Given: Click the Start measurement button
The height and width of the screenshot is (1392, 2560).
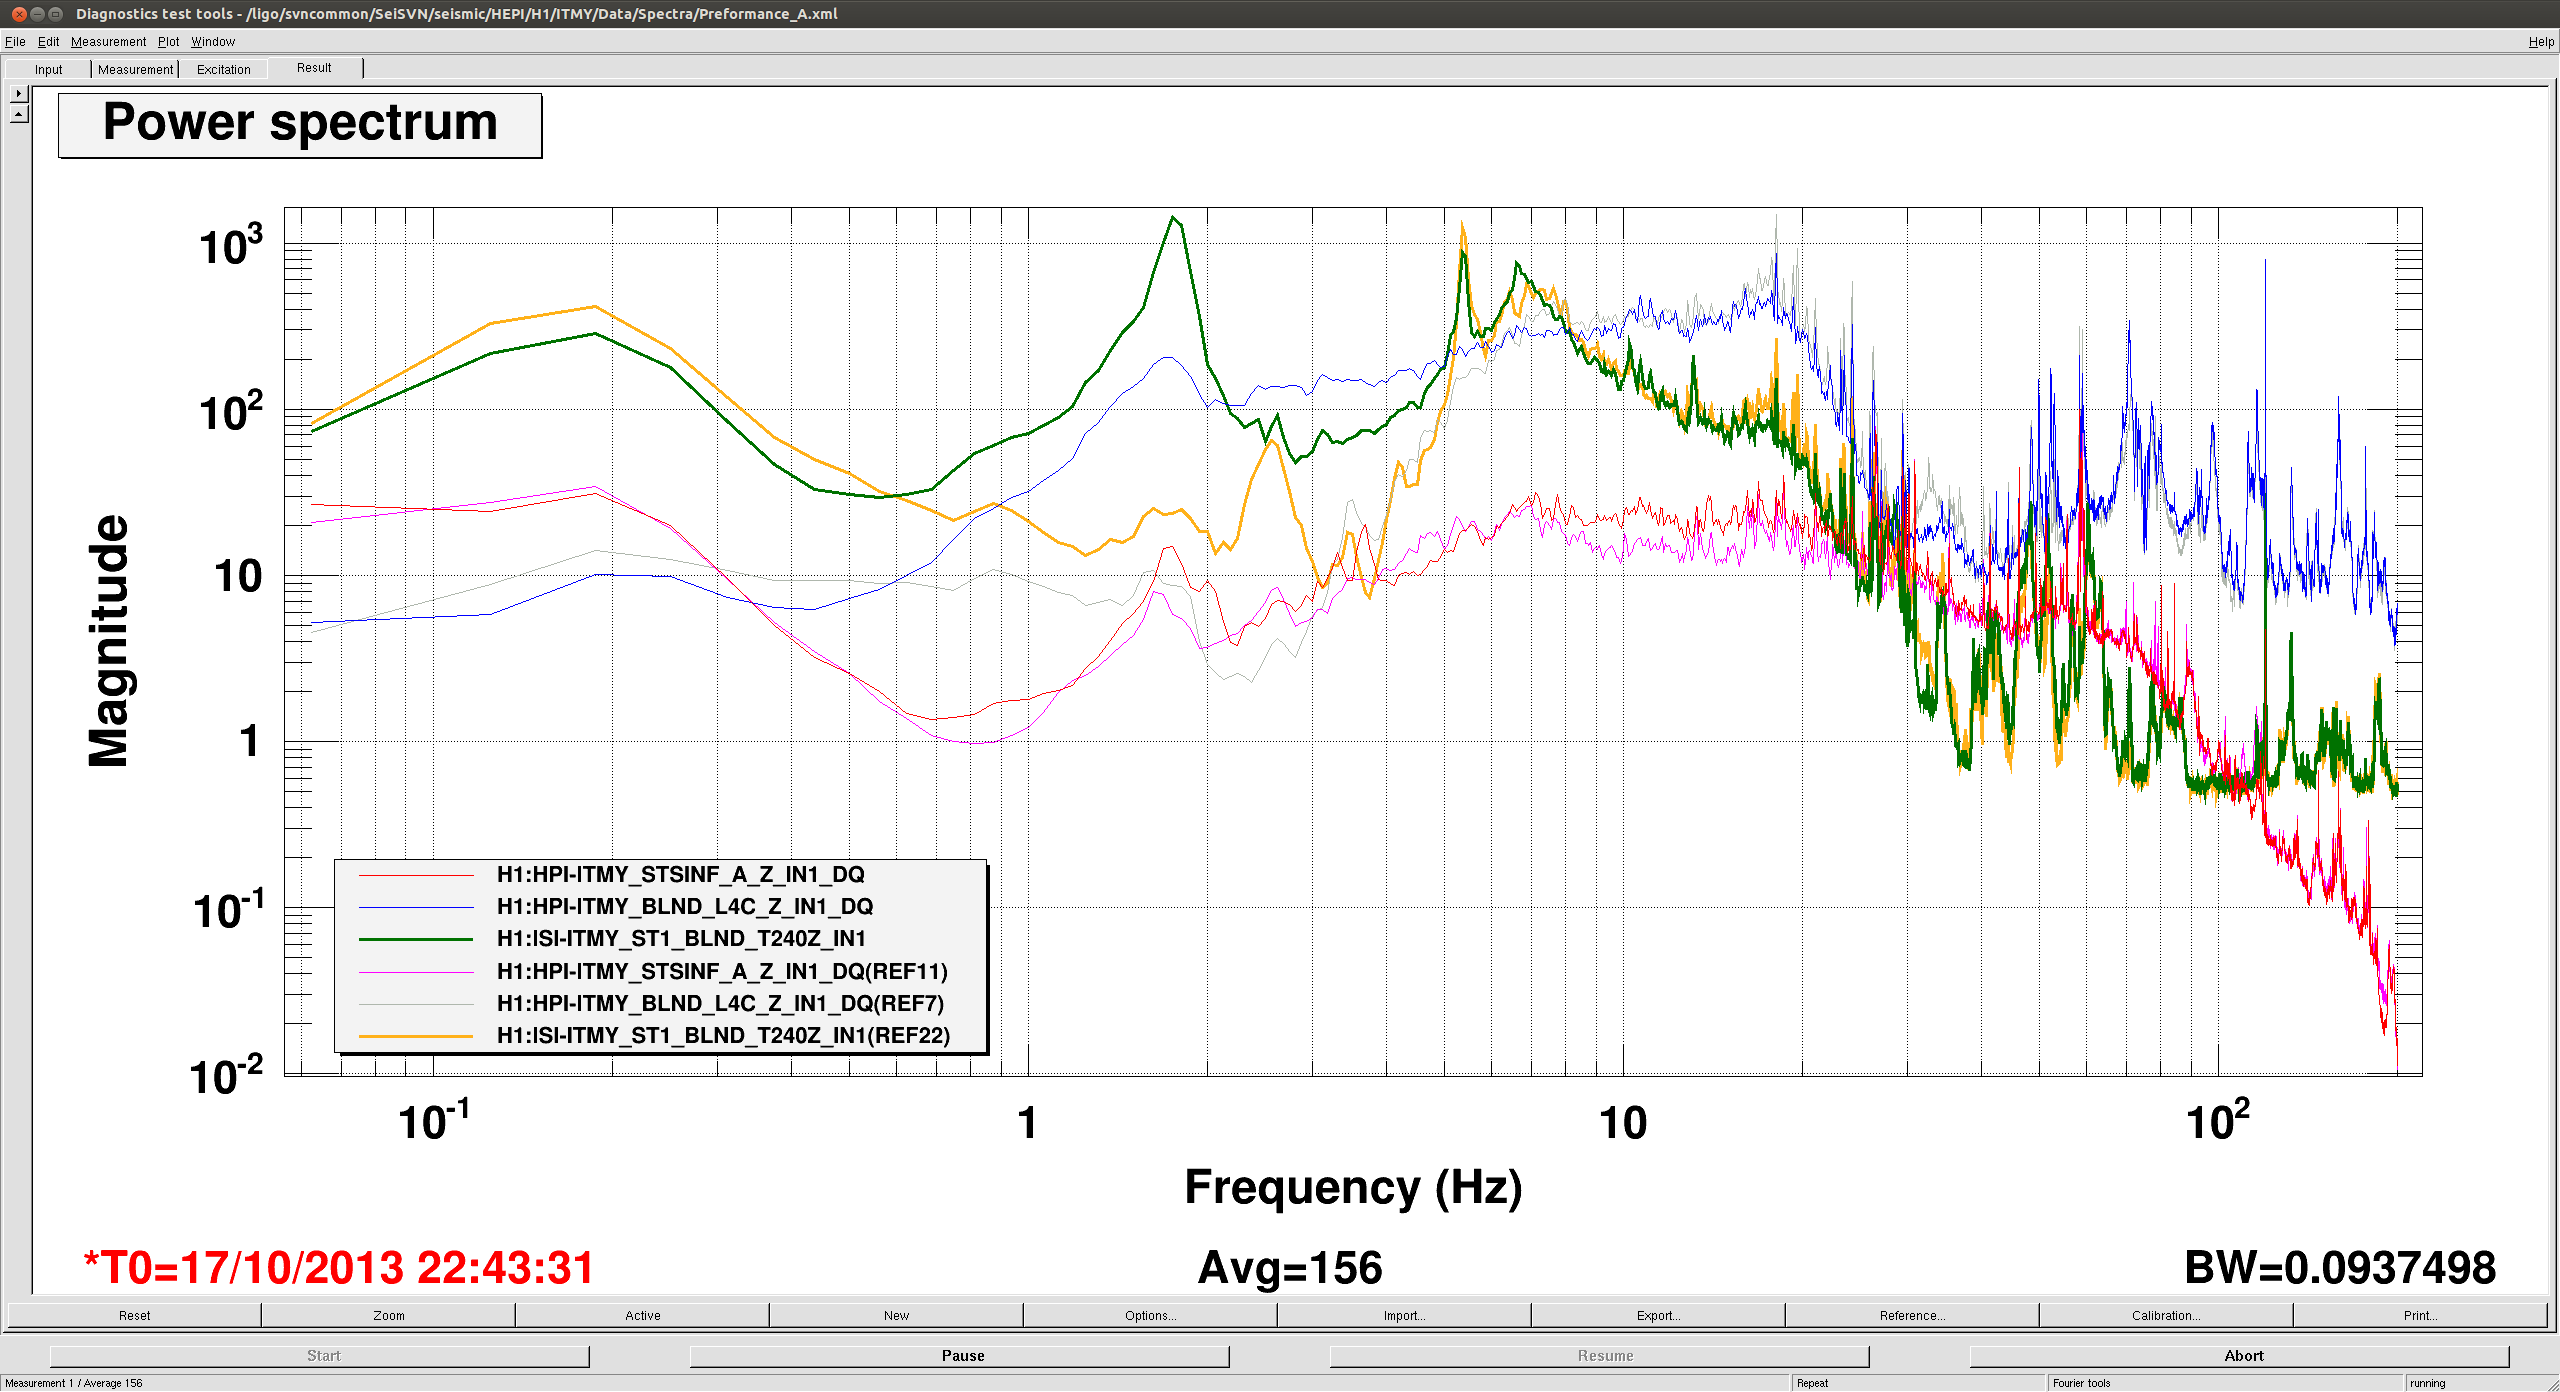Looking at the screenshot, I should pos(320,1356).
